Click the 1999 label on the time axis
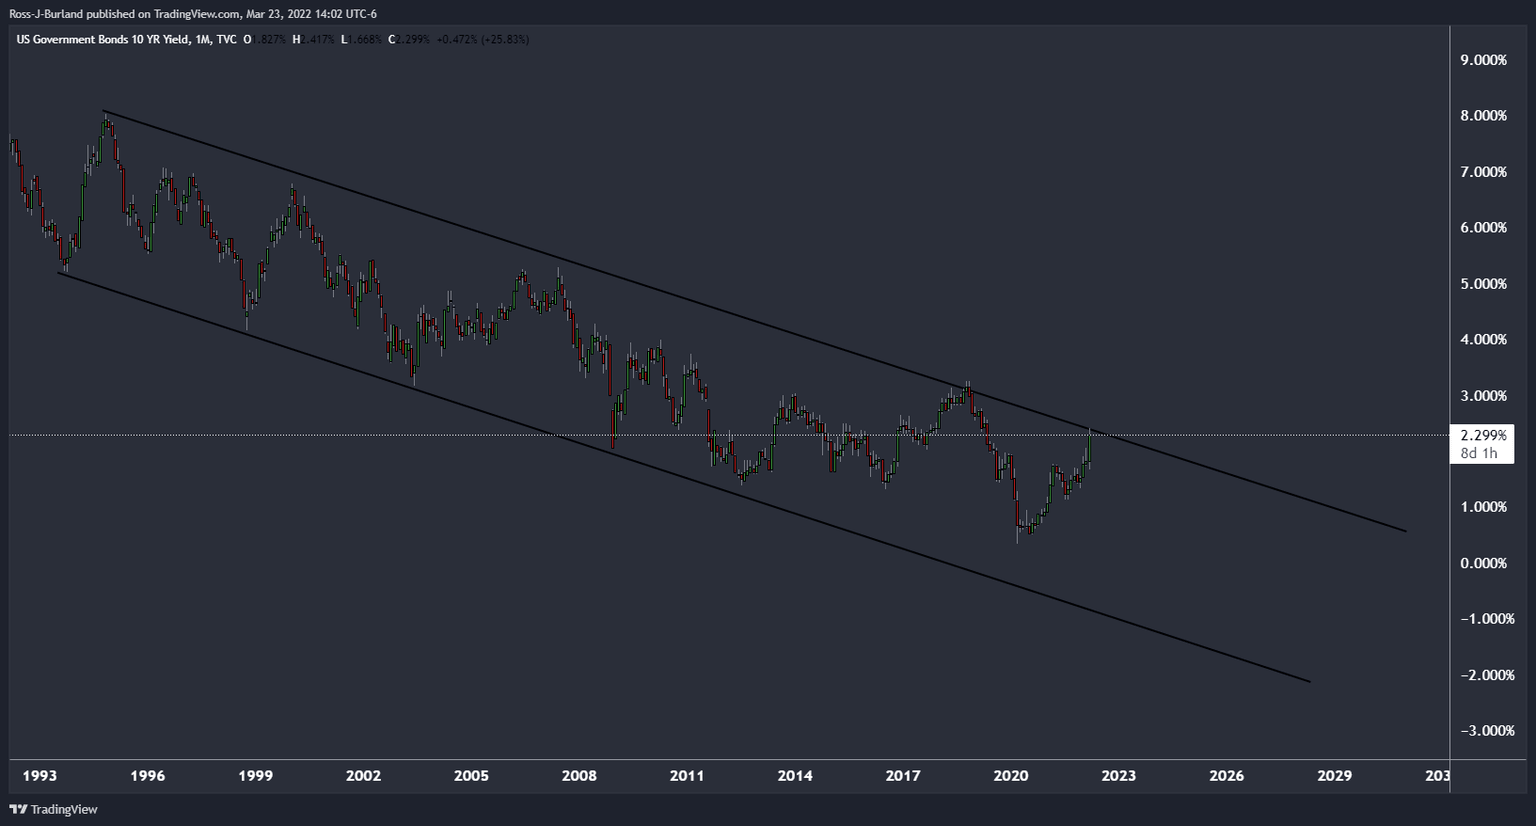Screen dimensions: 1536x826 [x=255, y=776]
